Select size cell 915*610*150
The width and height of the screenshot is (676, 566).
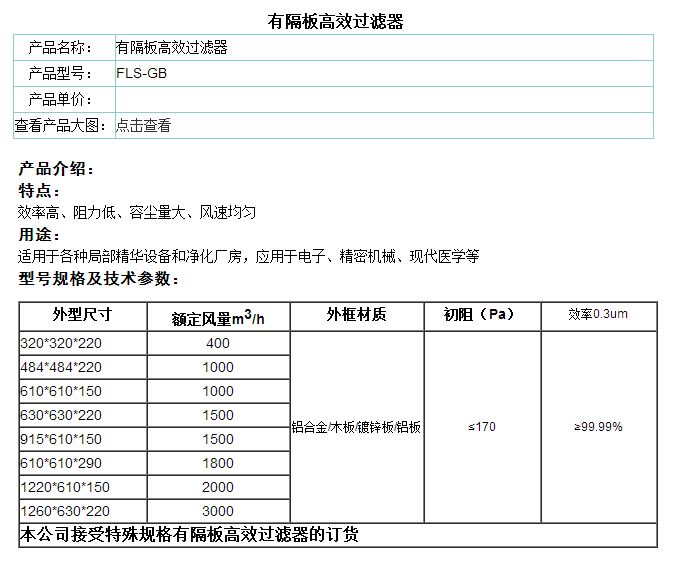[61, 439]
